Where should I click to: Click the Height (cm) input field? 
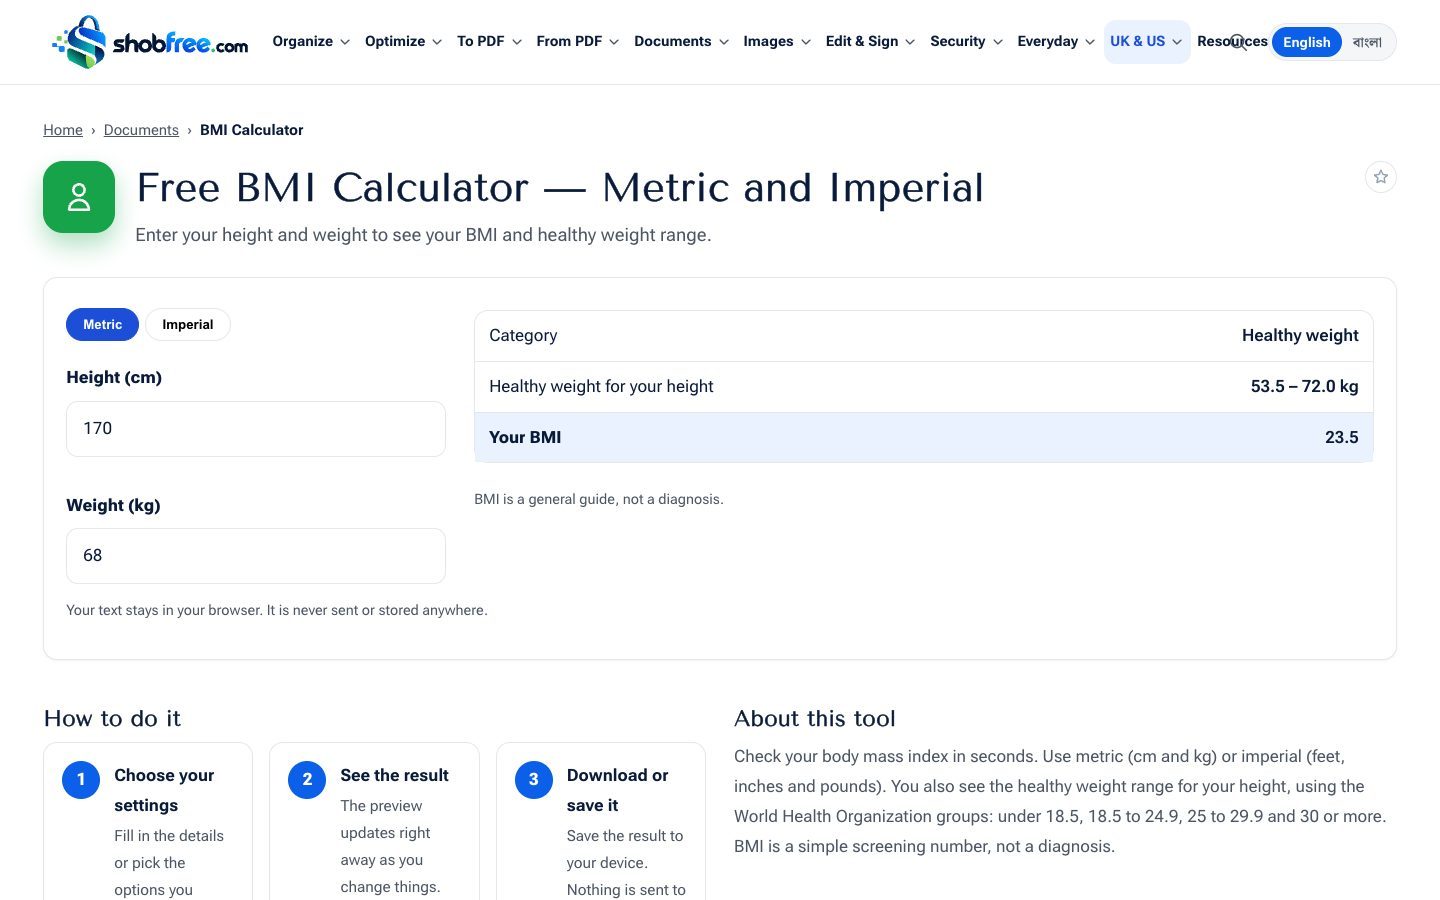click(x=256, y=429)
